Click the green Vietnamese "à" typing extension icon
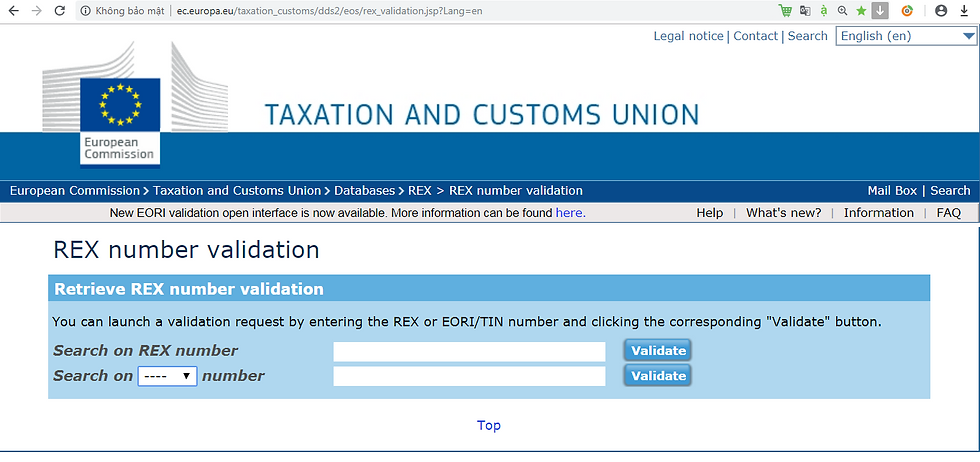The height and width of the screenshot is (462, 980). (824, 11)
